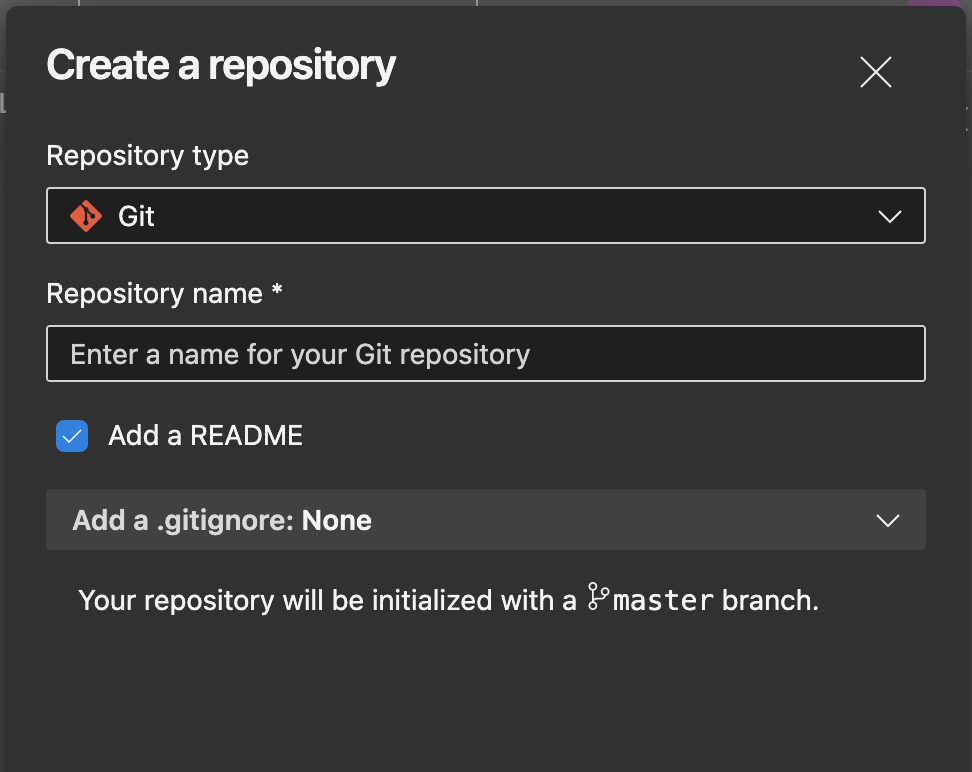The image size is (972, 772).
Task: Click the Create a repository heading
Action: (221, 66)
